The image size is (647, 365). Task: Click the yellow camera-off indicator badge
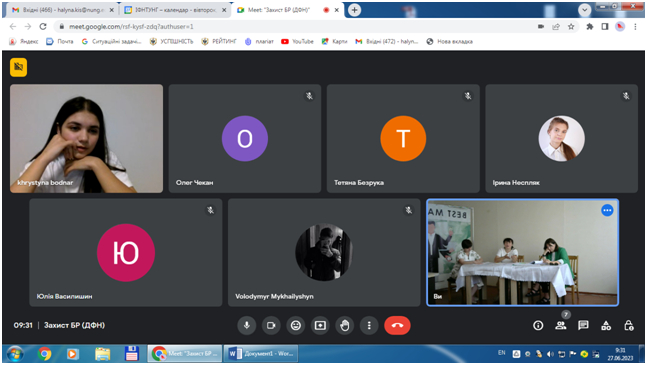tap(19, 67)
